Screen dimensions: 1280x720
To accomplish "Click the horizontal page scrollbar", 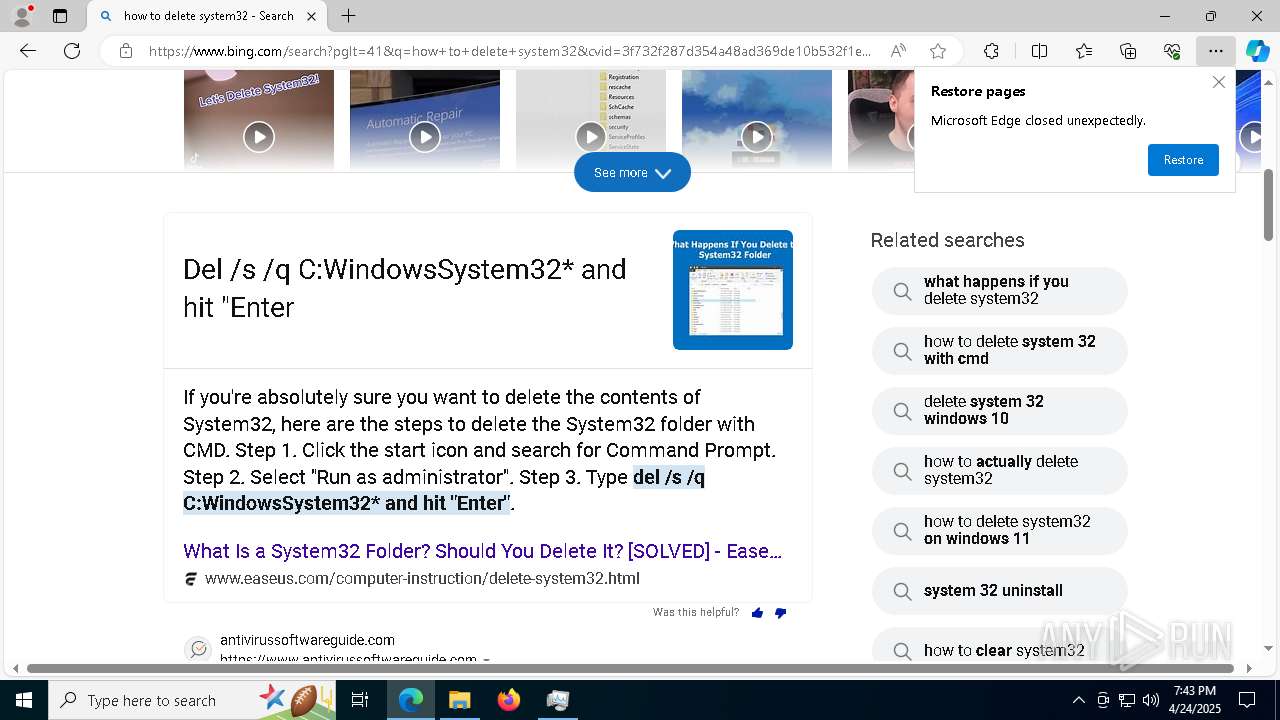I will point(631,668).
